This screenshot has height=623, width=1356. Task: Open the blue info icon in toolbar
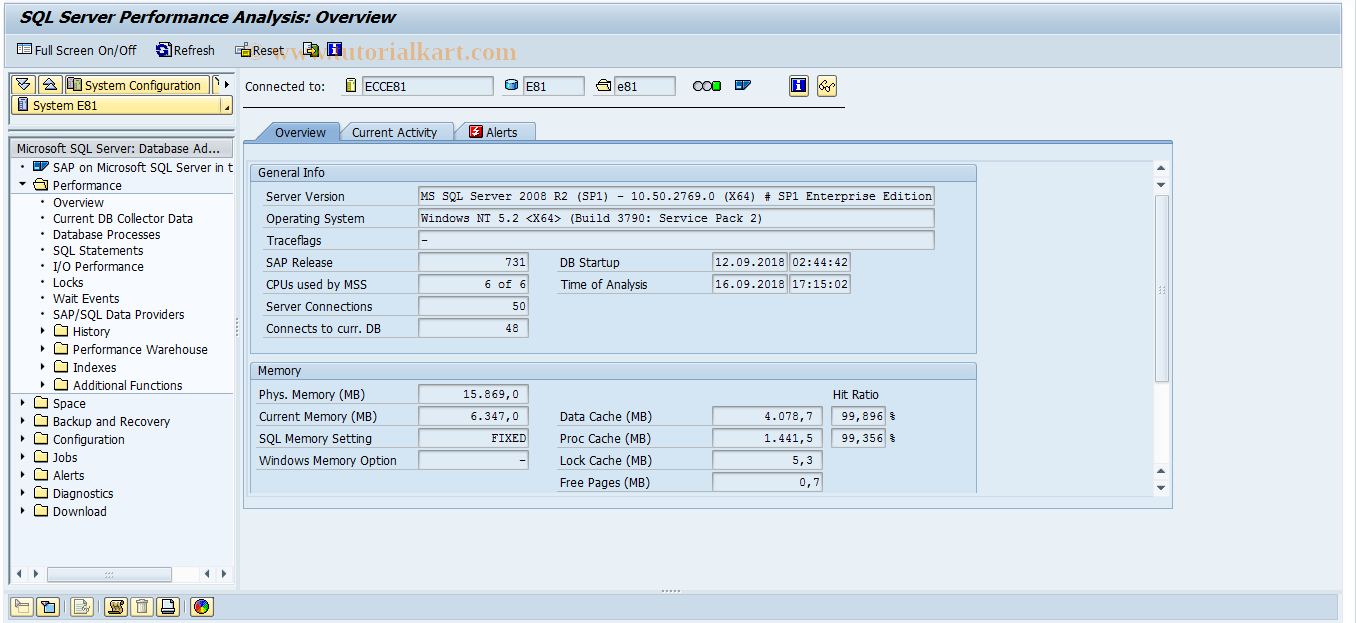335,49
